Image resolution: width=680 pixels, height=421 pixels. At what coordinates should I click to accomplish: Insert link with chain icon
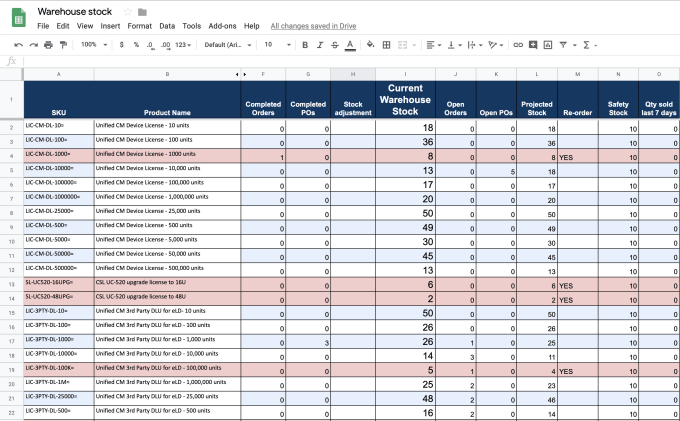pos(518,45)
